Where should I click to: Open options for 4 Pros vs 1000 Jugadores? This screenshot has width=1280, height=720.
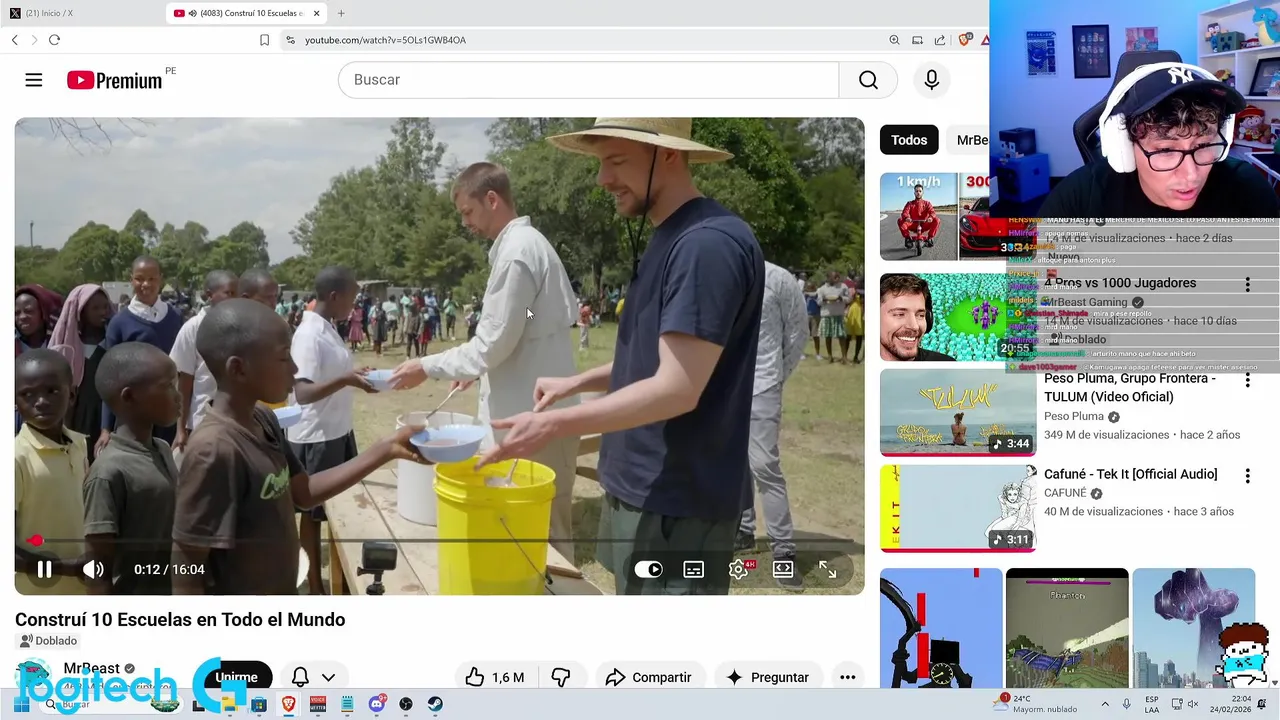point(1247,285)
